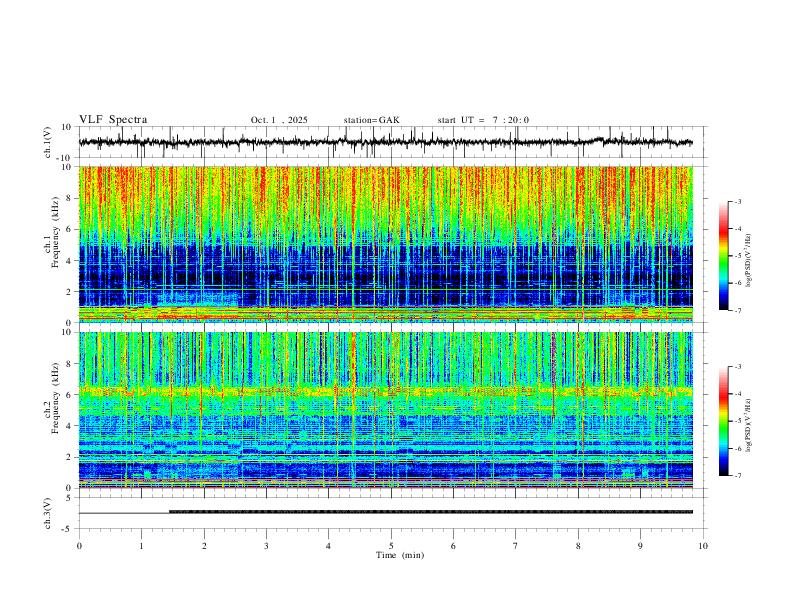792x612 pixels.
Task: Click the ch.2 colorbar "log(PSD)" label
Action: [x=748, y=425]
